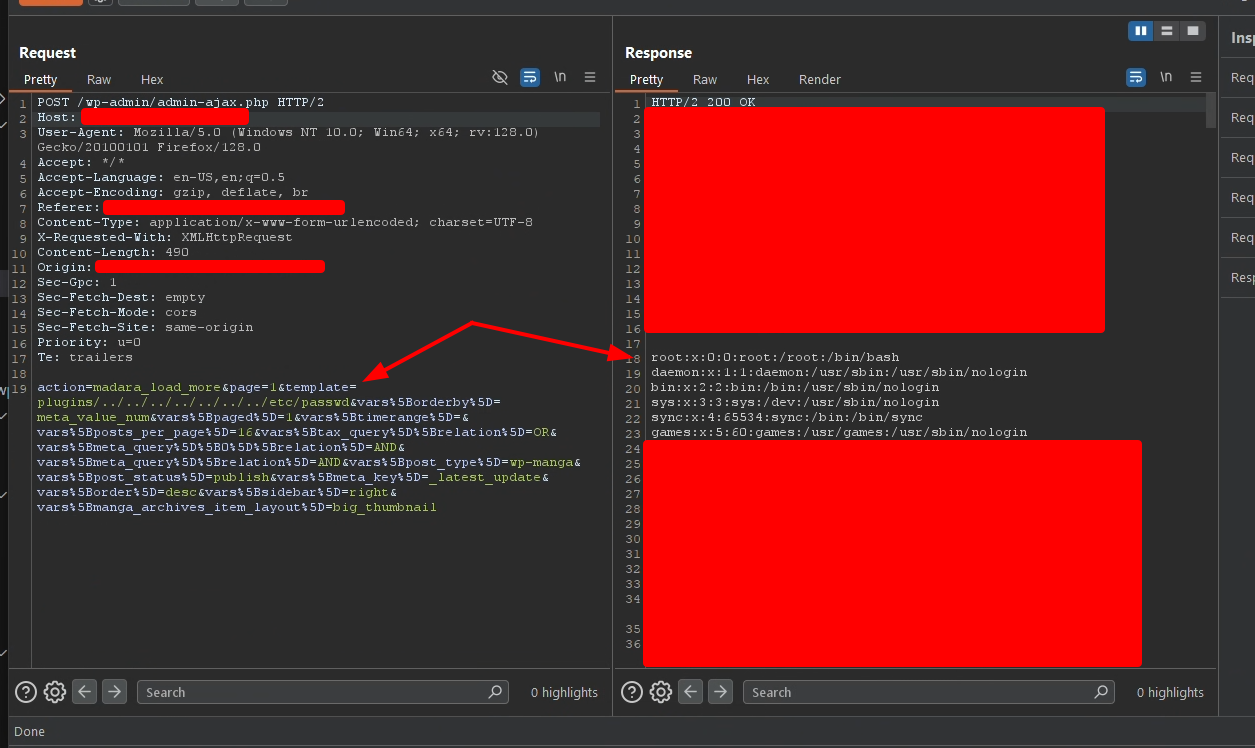Click the 'X-Requested-With: XMLHttpRequest' line

pos(165,237)
